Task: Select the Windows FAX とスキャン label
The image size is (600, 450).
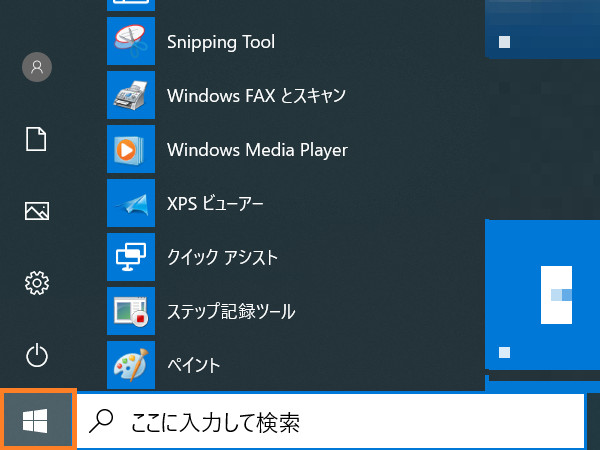Action: click(256, 95)
